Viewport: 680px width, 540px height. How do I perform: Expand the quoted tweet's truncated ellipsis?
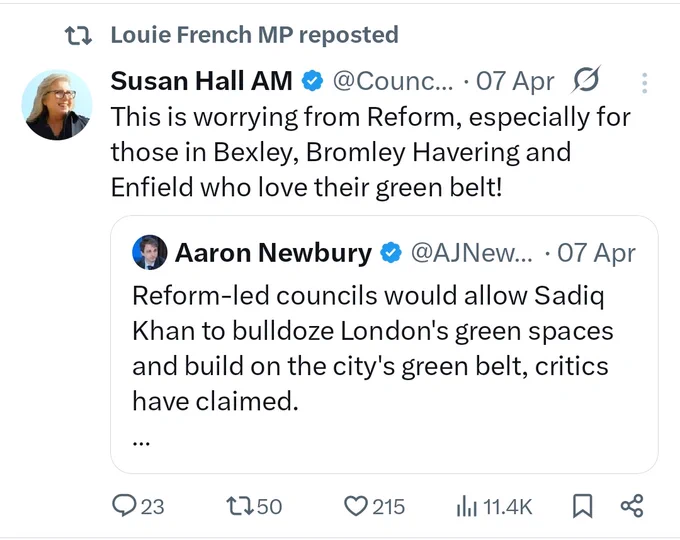coord(141,443)
